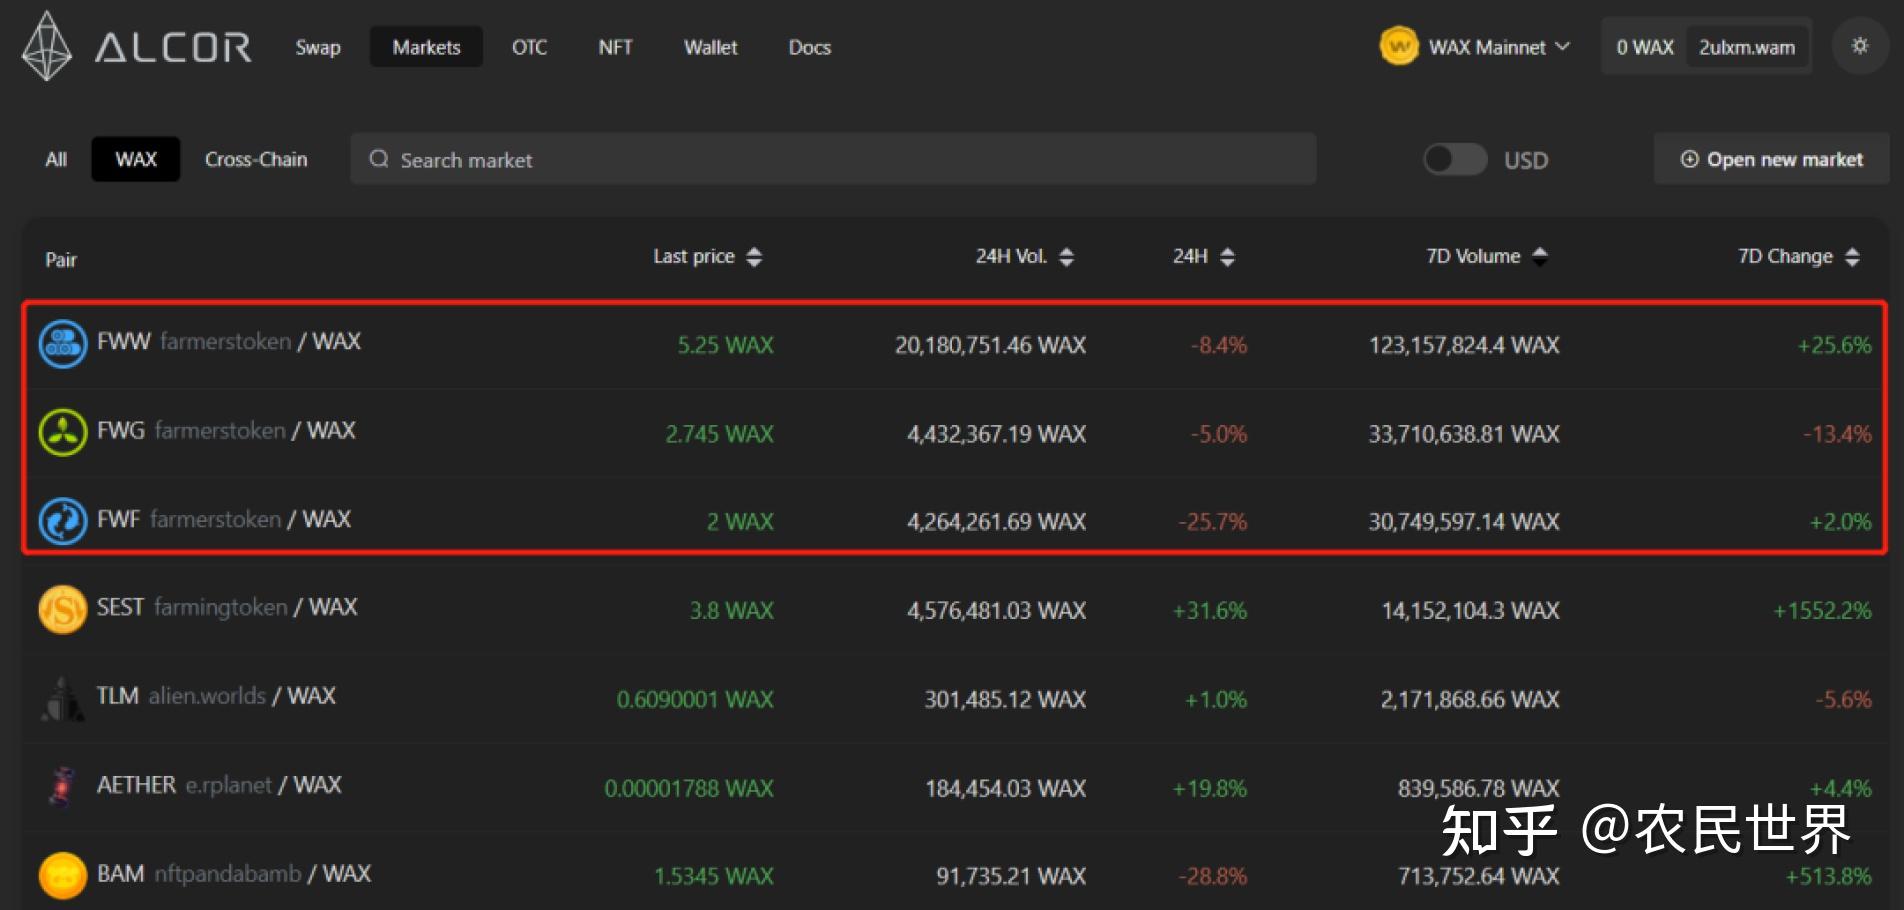Image resolution: width=1904 pixels, height=910 pixels.
Task: Click the AETHER token icon
Action: pos(63,786)
